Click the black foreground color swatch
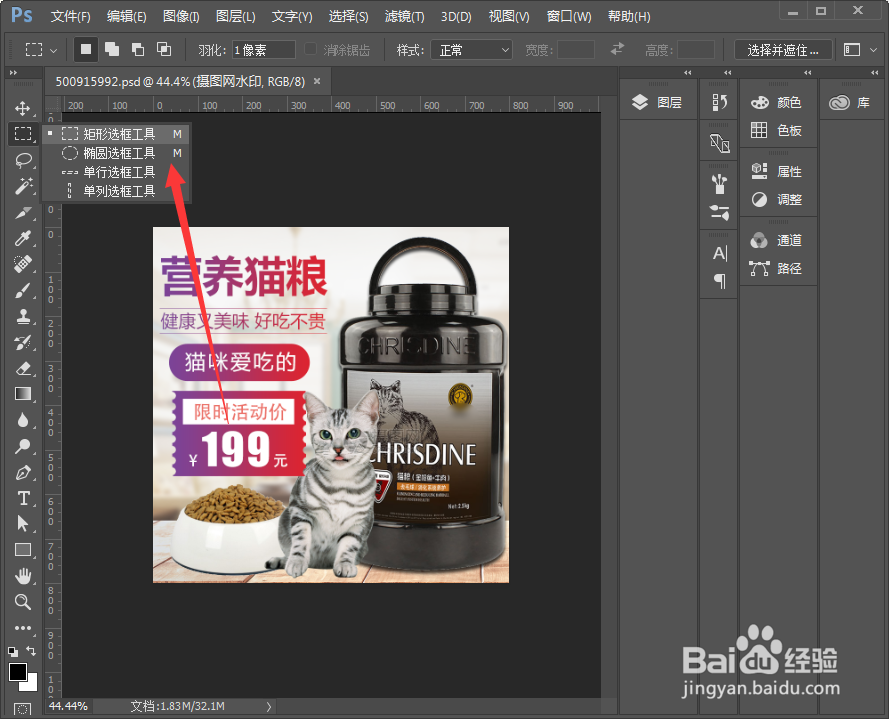This screenshot has height=719, width=889. 16,670
